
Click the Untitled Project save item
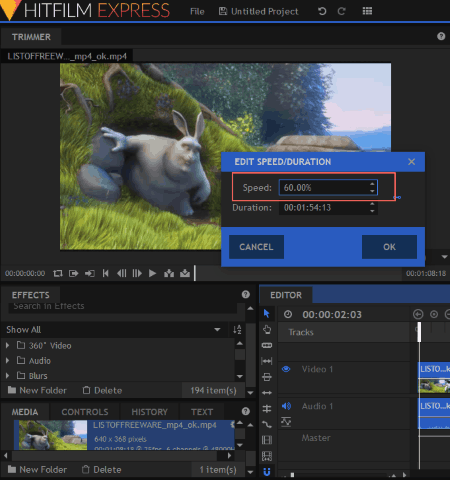click(x=258, y=12)
